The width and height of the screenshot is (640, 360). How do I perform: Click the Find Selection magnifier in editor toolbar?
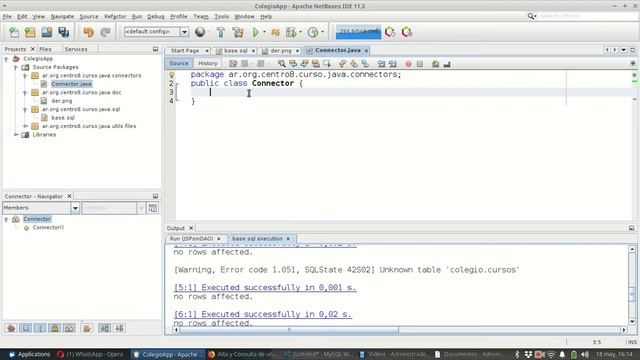282,64
